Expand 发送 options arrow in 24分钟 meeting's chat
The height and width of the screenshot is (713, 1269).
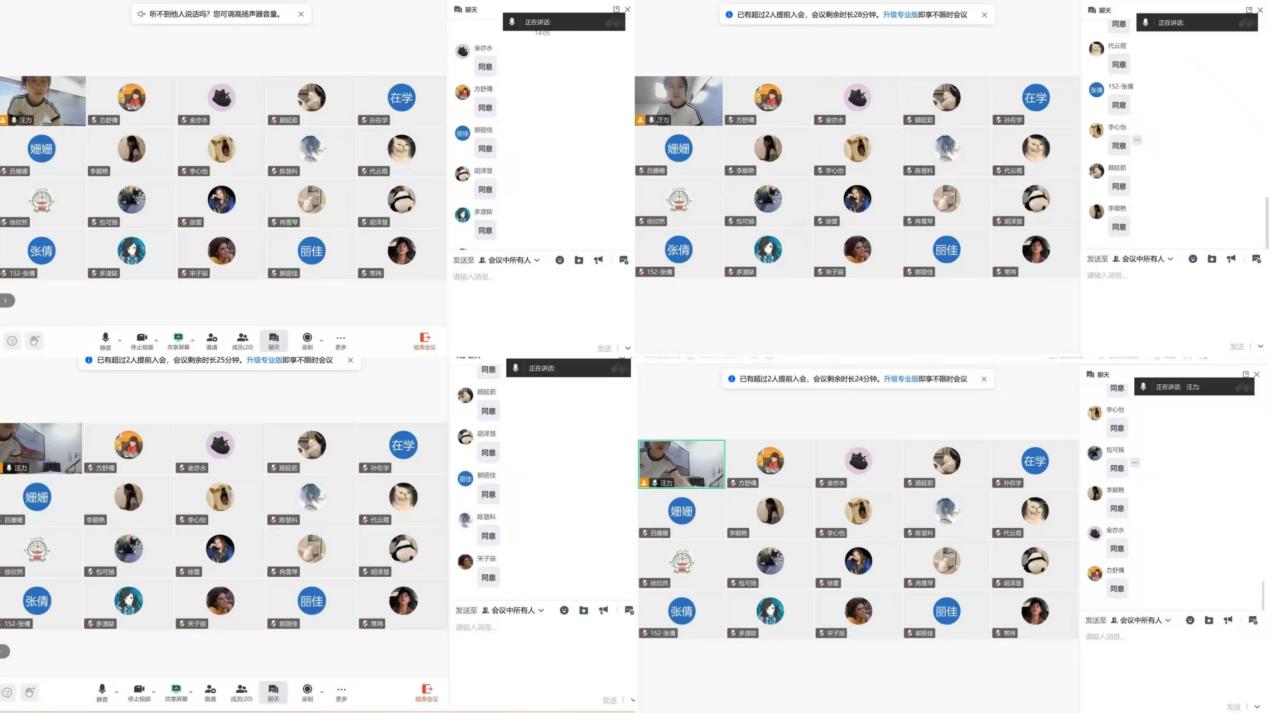(1260, 708)
